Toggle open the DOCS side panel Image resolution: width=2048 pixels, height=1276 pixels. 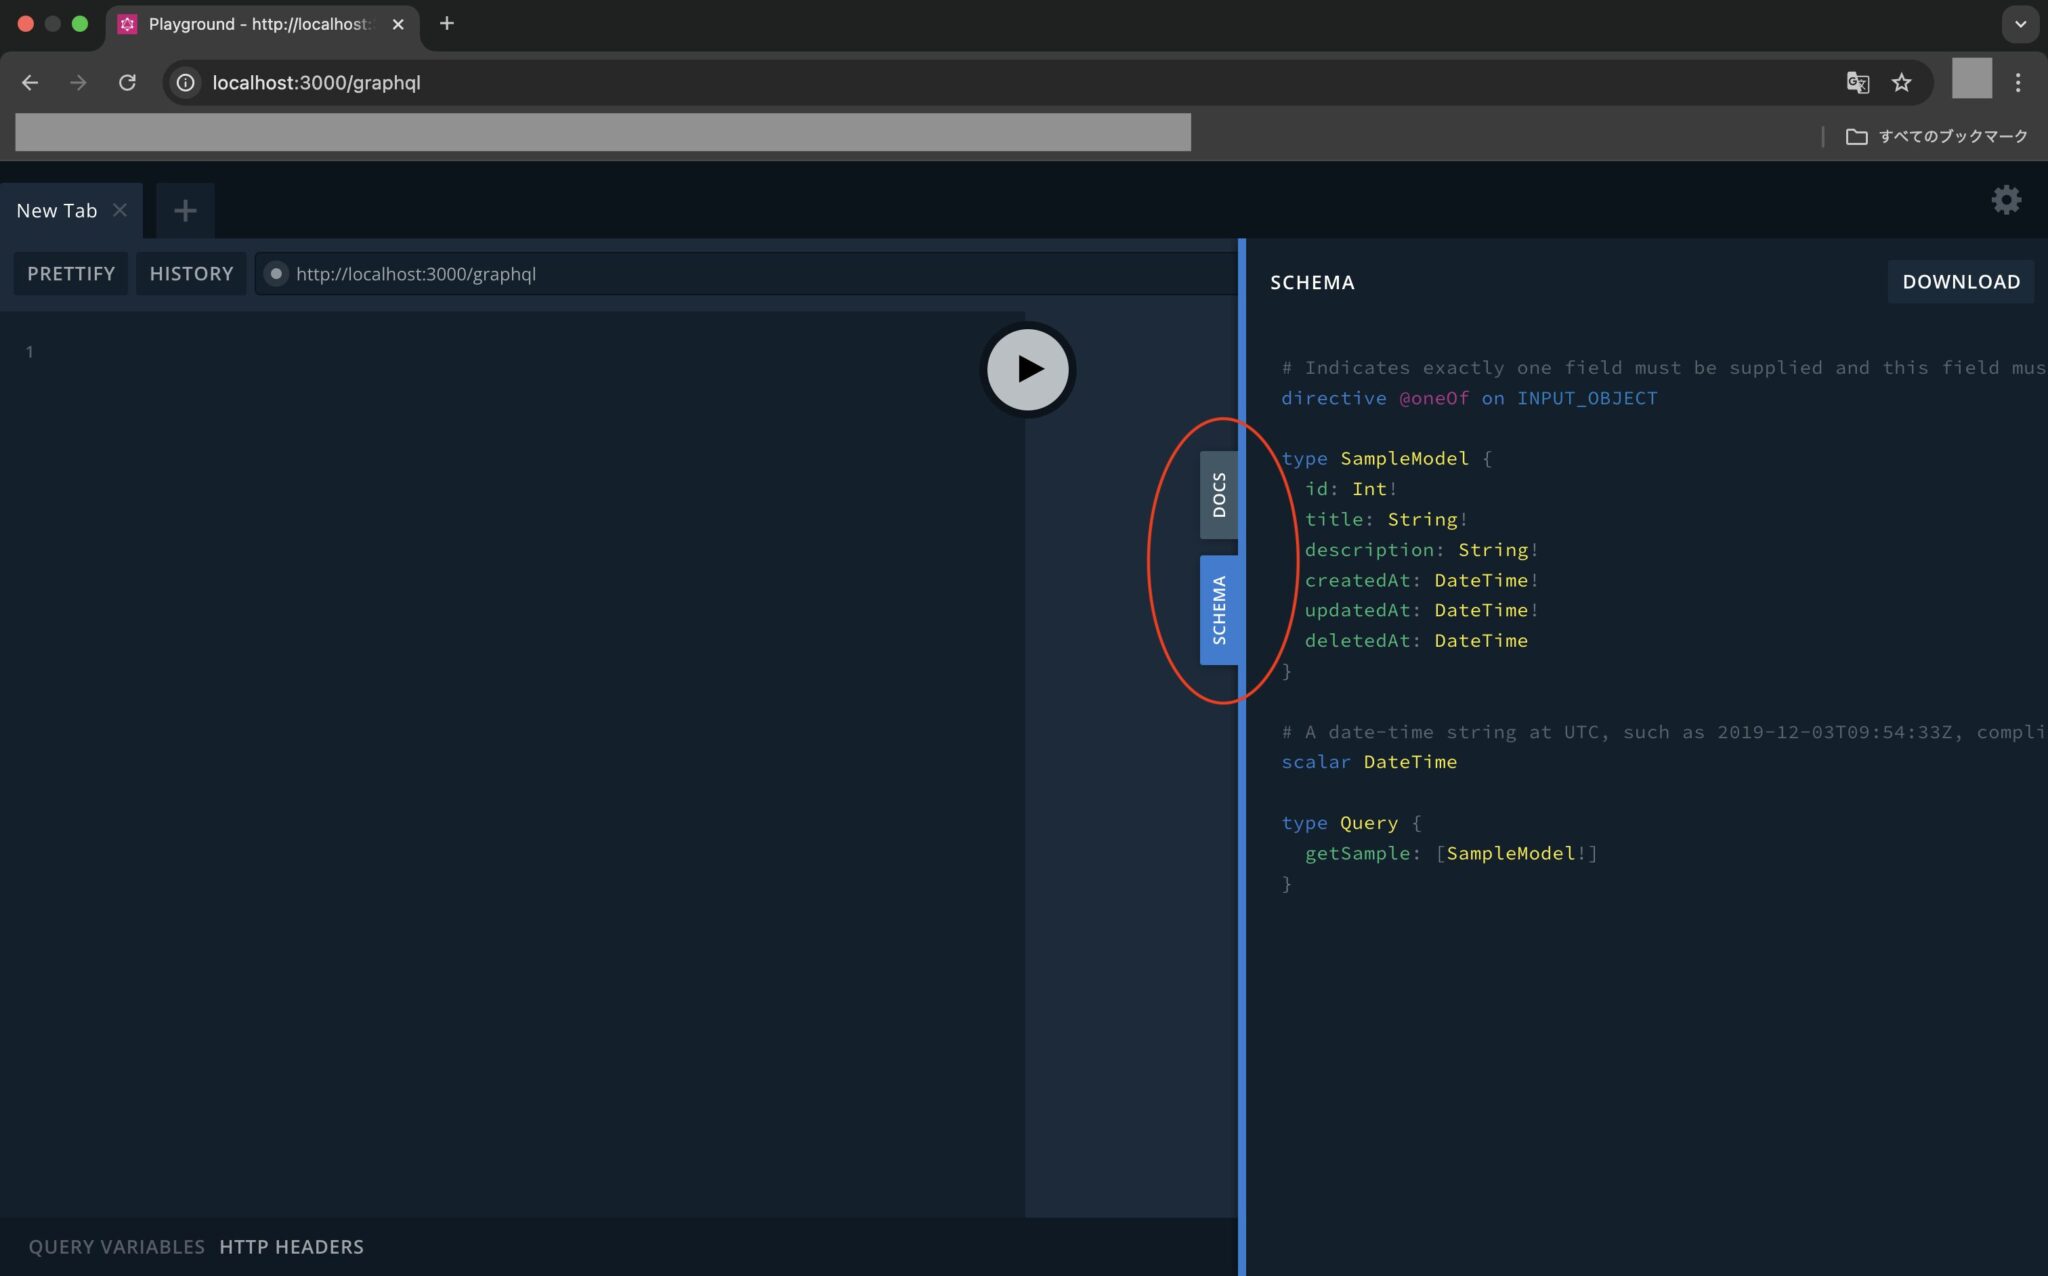[1220, 494]
